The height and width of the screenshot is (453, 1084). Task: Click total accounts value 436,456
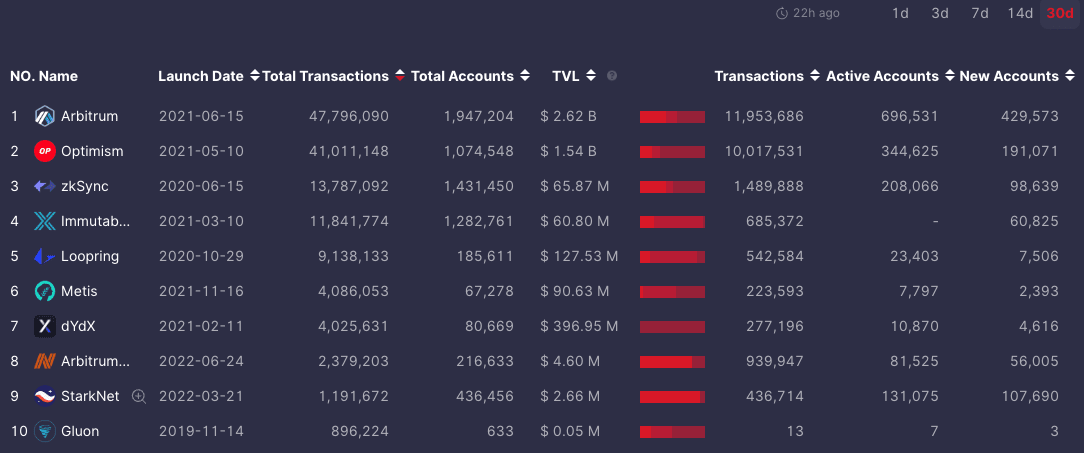(485, 396)
